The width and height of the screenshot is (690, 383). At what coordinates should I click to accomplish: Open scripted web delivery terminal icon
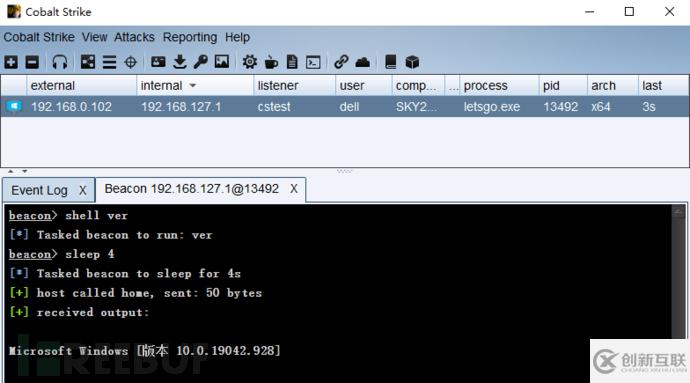[x=313, y=62]
